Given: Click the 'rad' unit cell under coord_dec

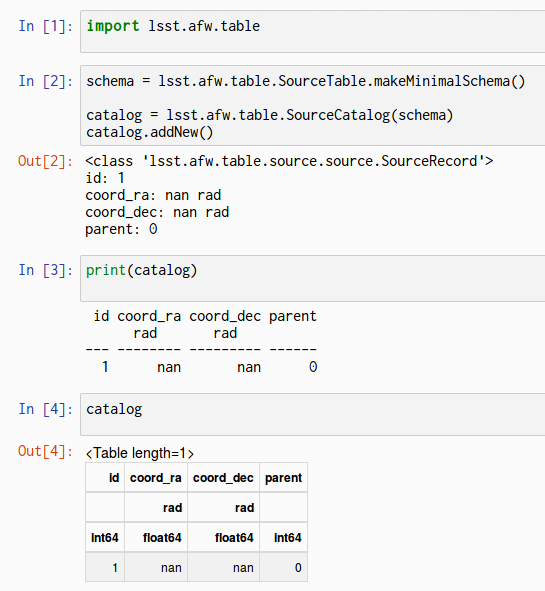Looking at the screenshot, I should point(223,507).
